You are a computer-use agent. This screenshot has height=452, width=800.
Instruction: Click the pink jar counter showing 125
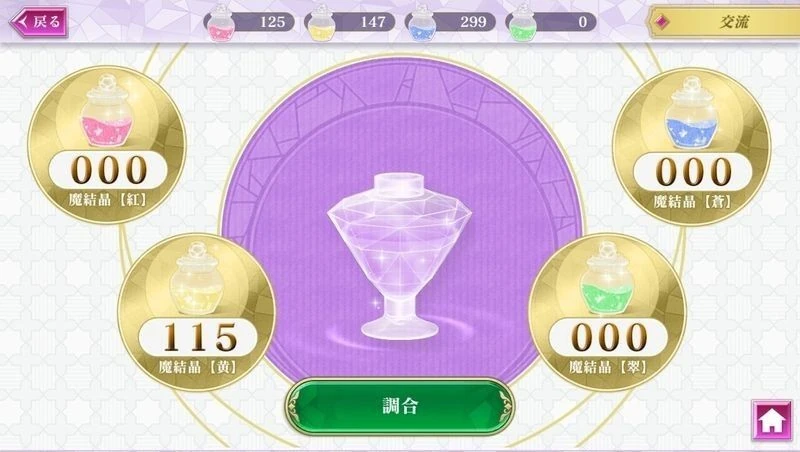point(249,22)
